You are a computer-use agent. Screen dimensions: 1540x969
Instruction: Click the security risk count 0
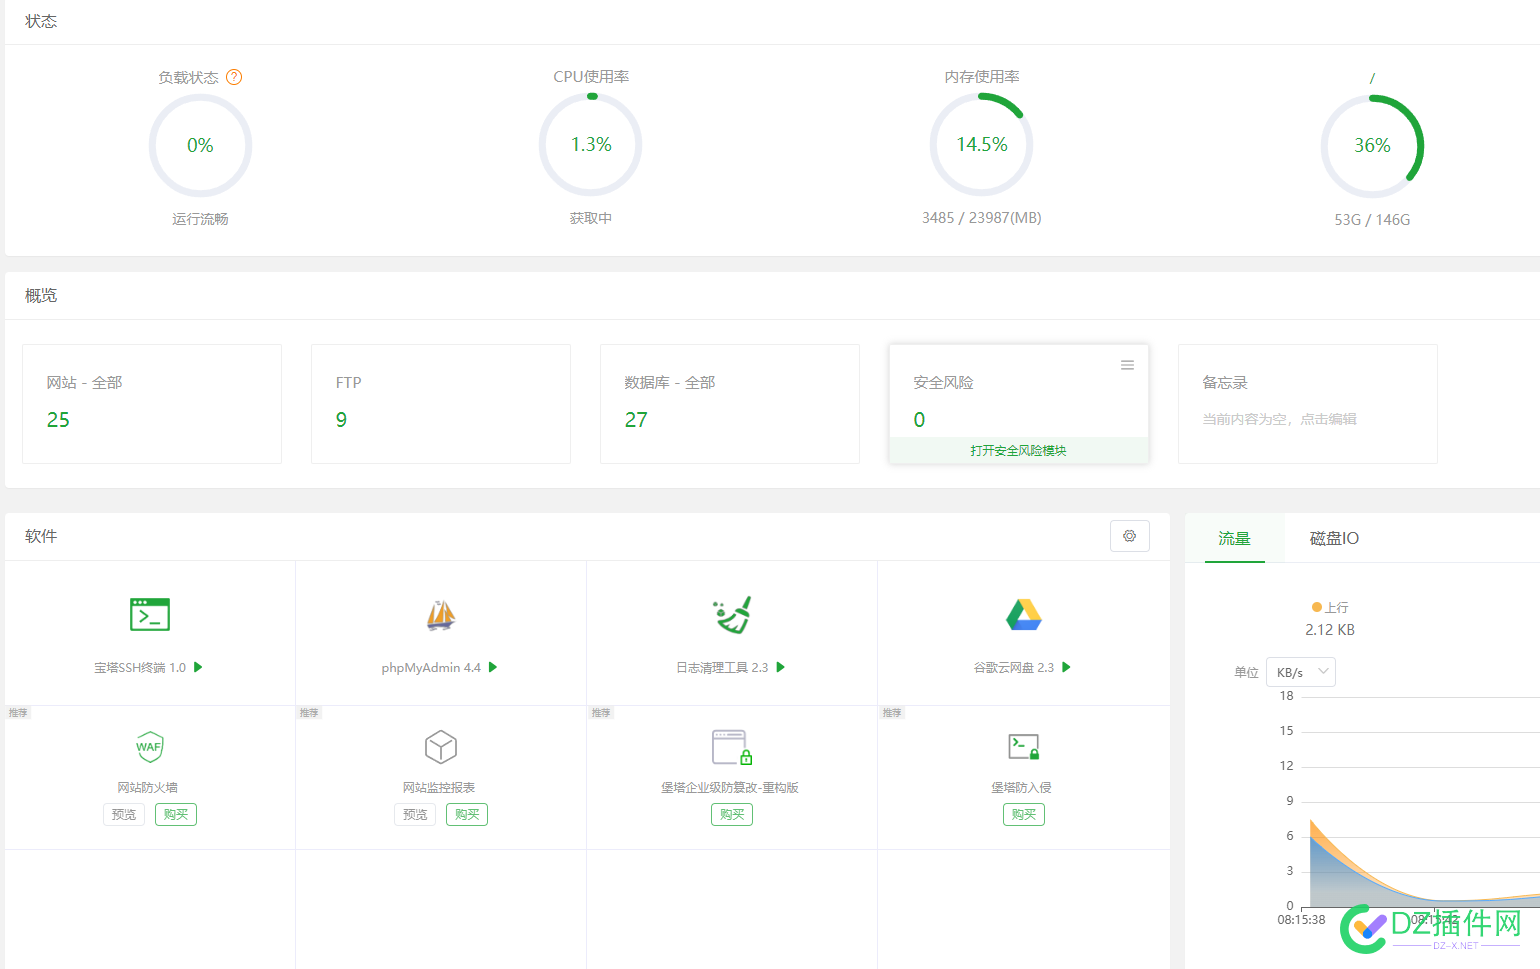click(919, 420)
